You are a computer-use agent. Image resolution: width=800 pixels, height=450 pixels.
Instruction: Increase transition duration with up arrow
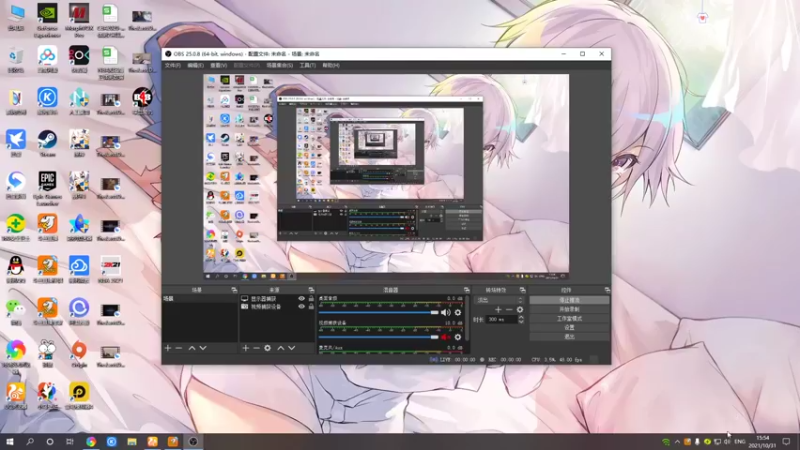[x=521, y=317]
